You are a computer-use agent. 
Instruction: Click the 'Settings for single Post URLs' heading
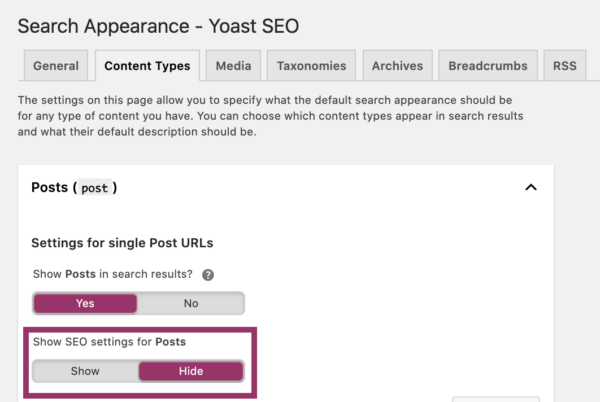coord(122,243)
